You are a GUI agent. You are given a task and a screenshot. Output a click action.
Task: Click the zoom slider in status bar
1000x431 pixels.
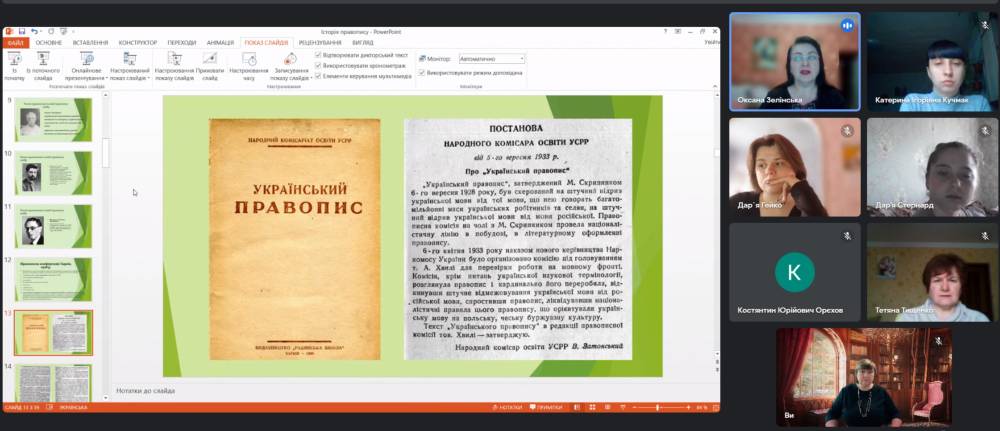click(x=657, y=407)
